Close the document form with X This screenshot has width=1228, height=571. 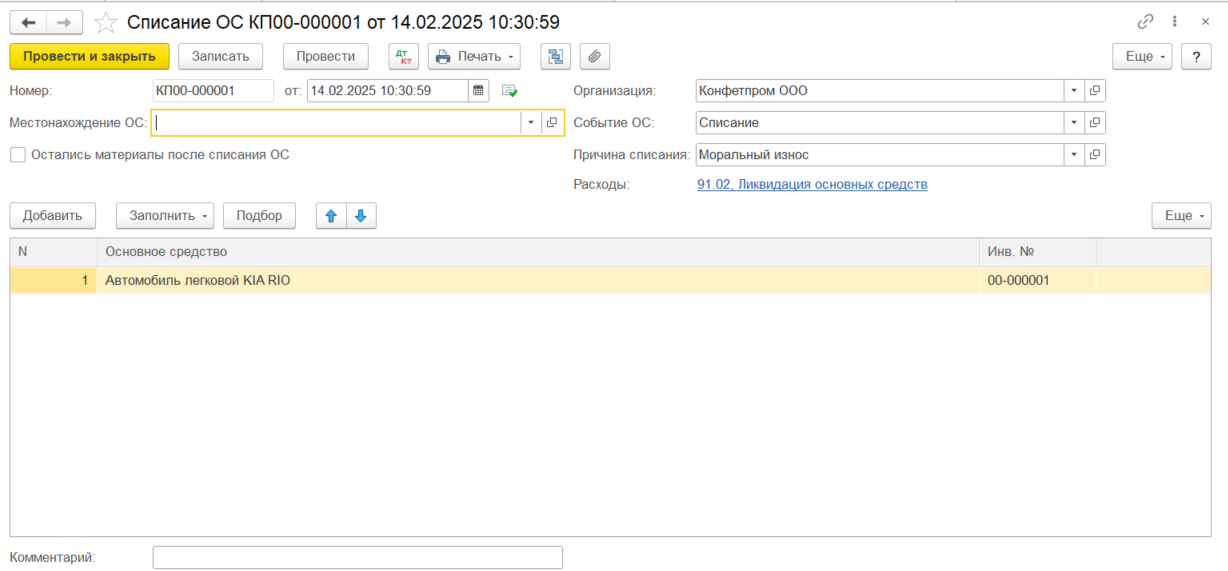point(1205,22)
